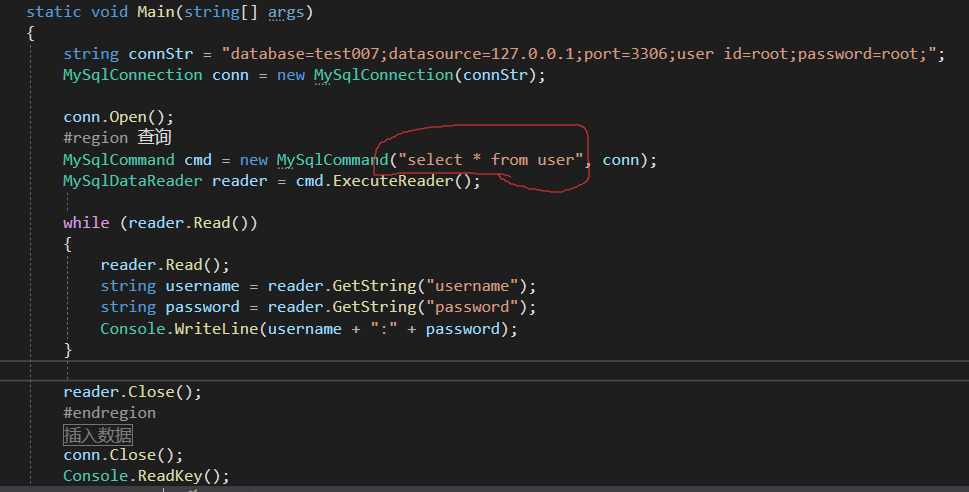Click the while (reader.Read()) statement
The width and height of the screenshot is (969, 492).
(160, 223)
